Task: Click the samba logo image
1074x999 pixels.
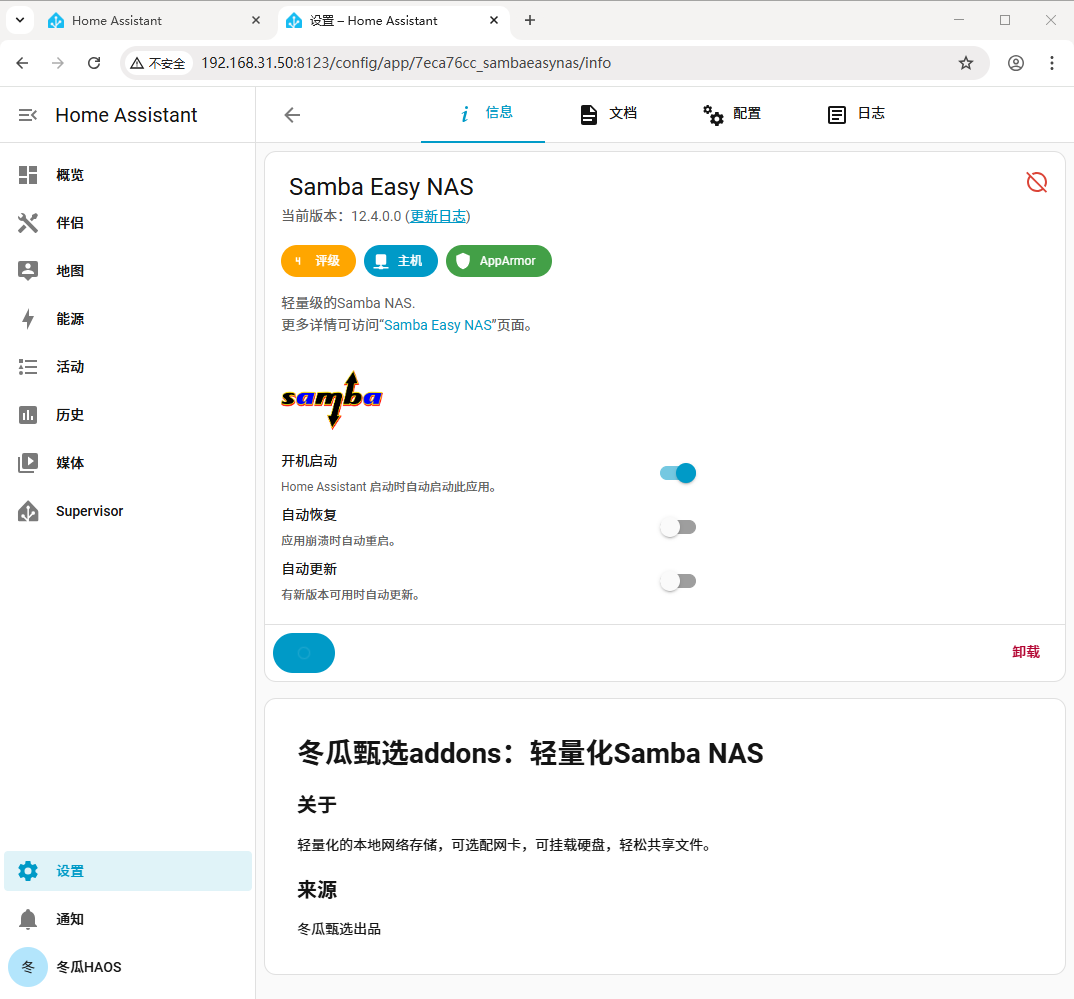Action: tap(332, 401)
